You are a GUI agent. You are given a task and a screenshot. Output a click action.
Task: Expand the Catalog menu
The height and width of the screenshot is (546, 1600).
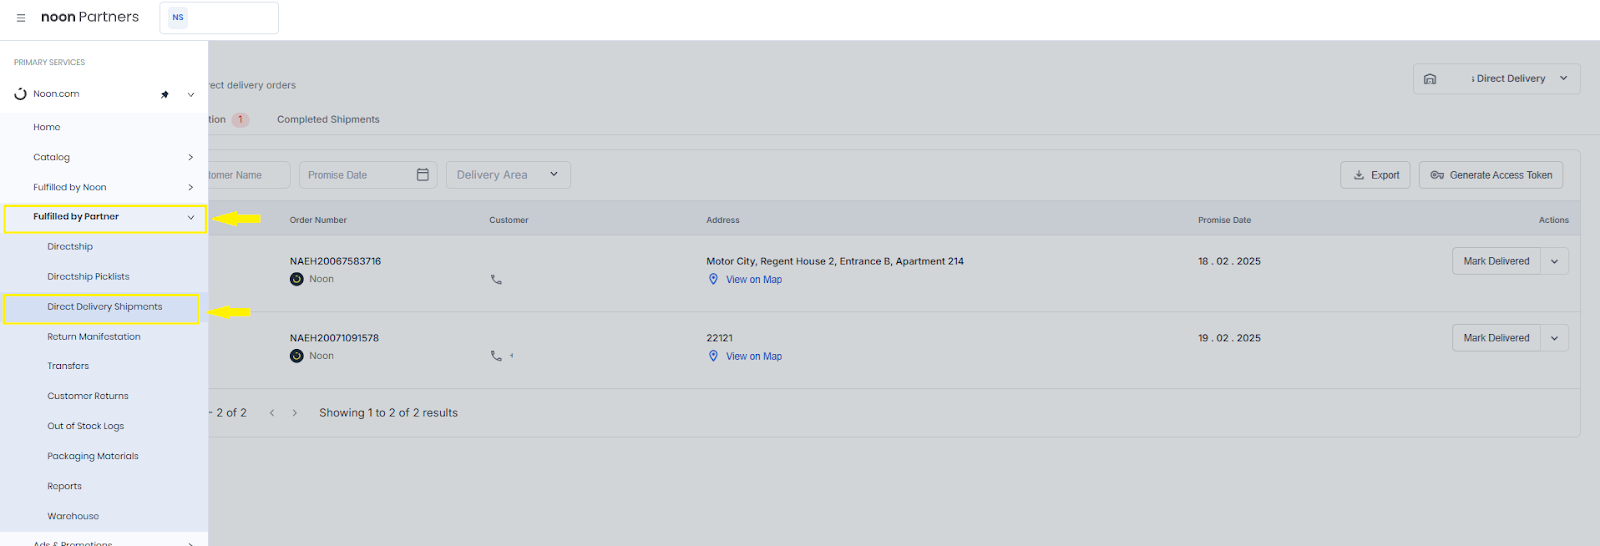pos(104,157)
